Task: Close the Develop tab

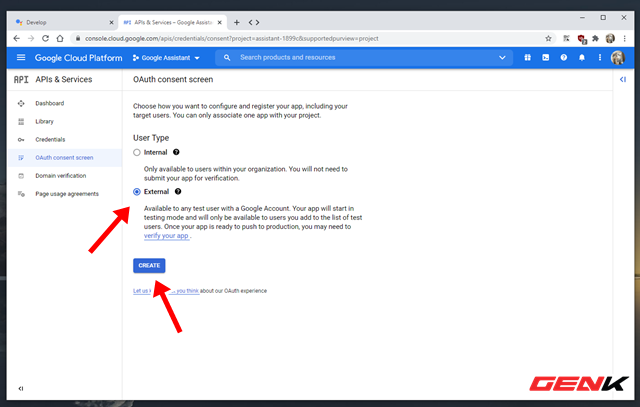Action: point(111,22)
